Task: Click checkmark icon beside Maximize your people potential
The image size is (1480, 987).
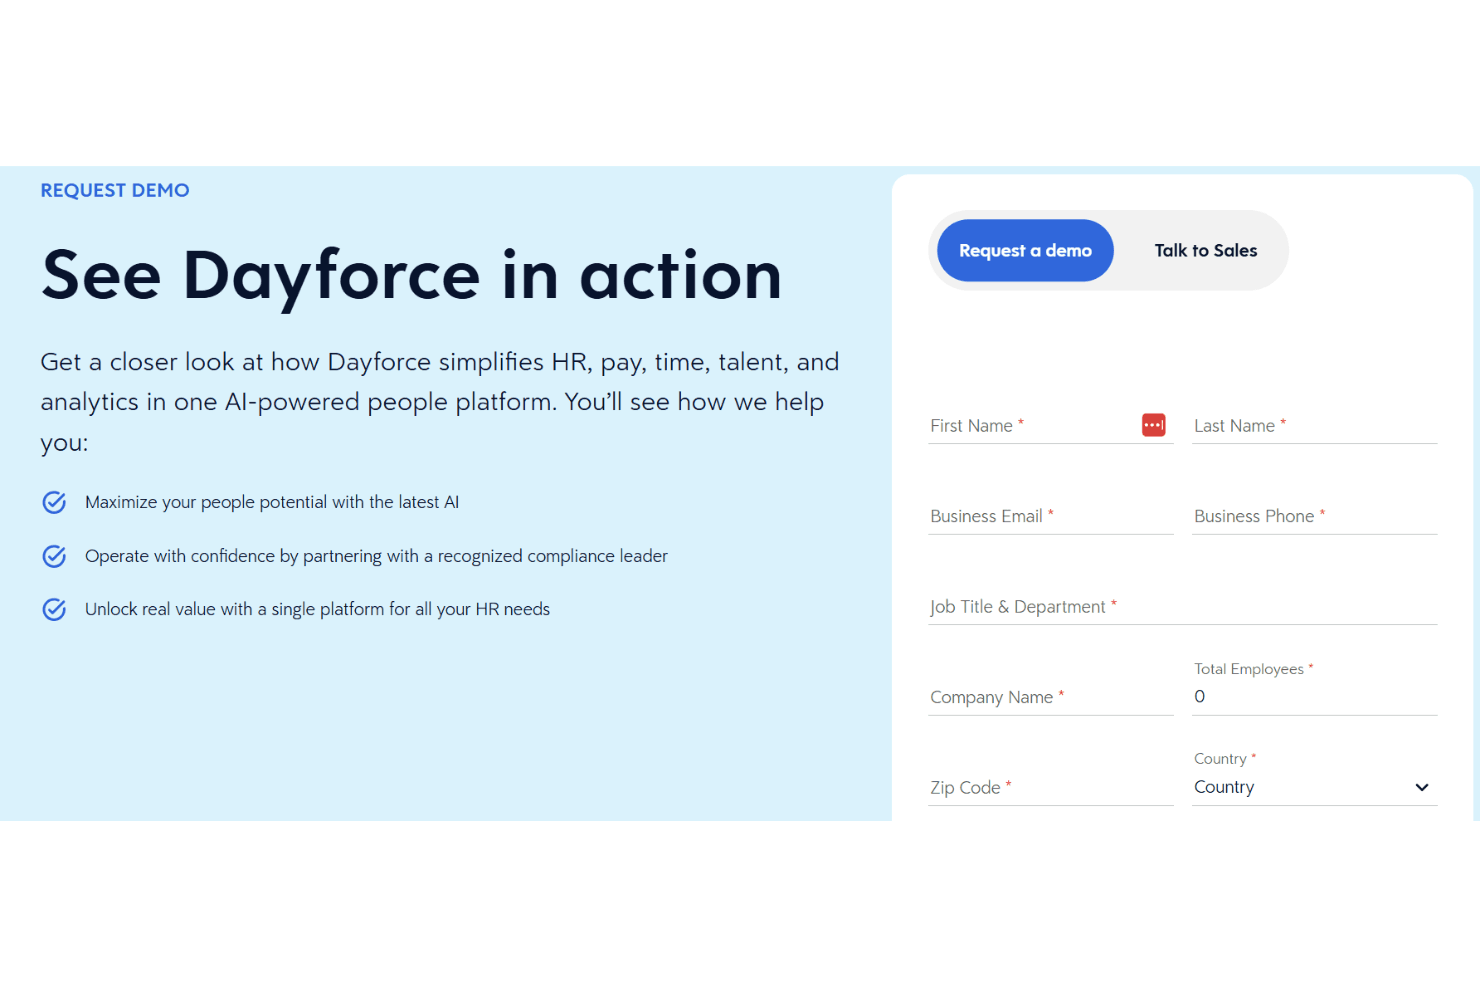Action: tap(54, 502)
